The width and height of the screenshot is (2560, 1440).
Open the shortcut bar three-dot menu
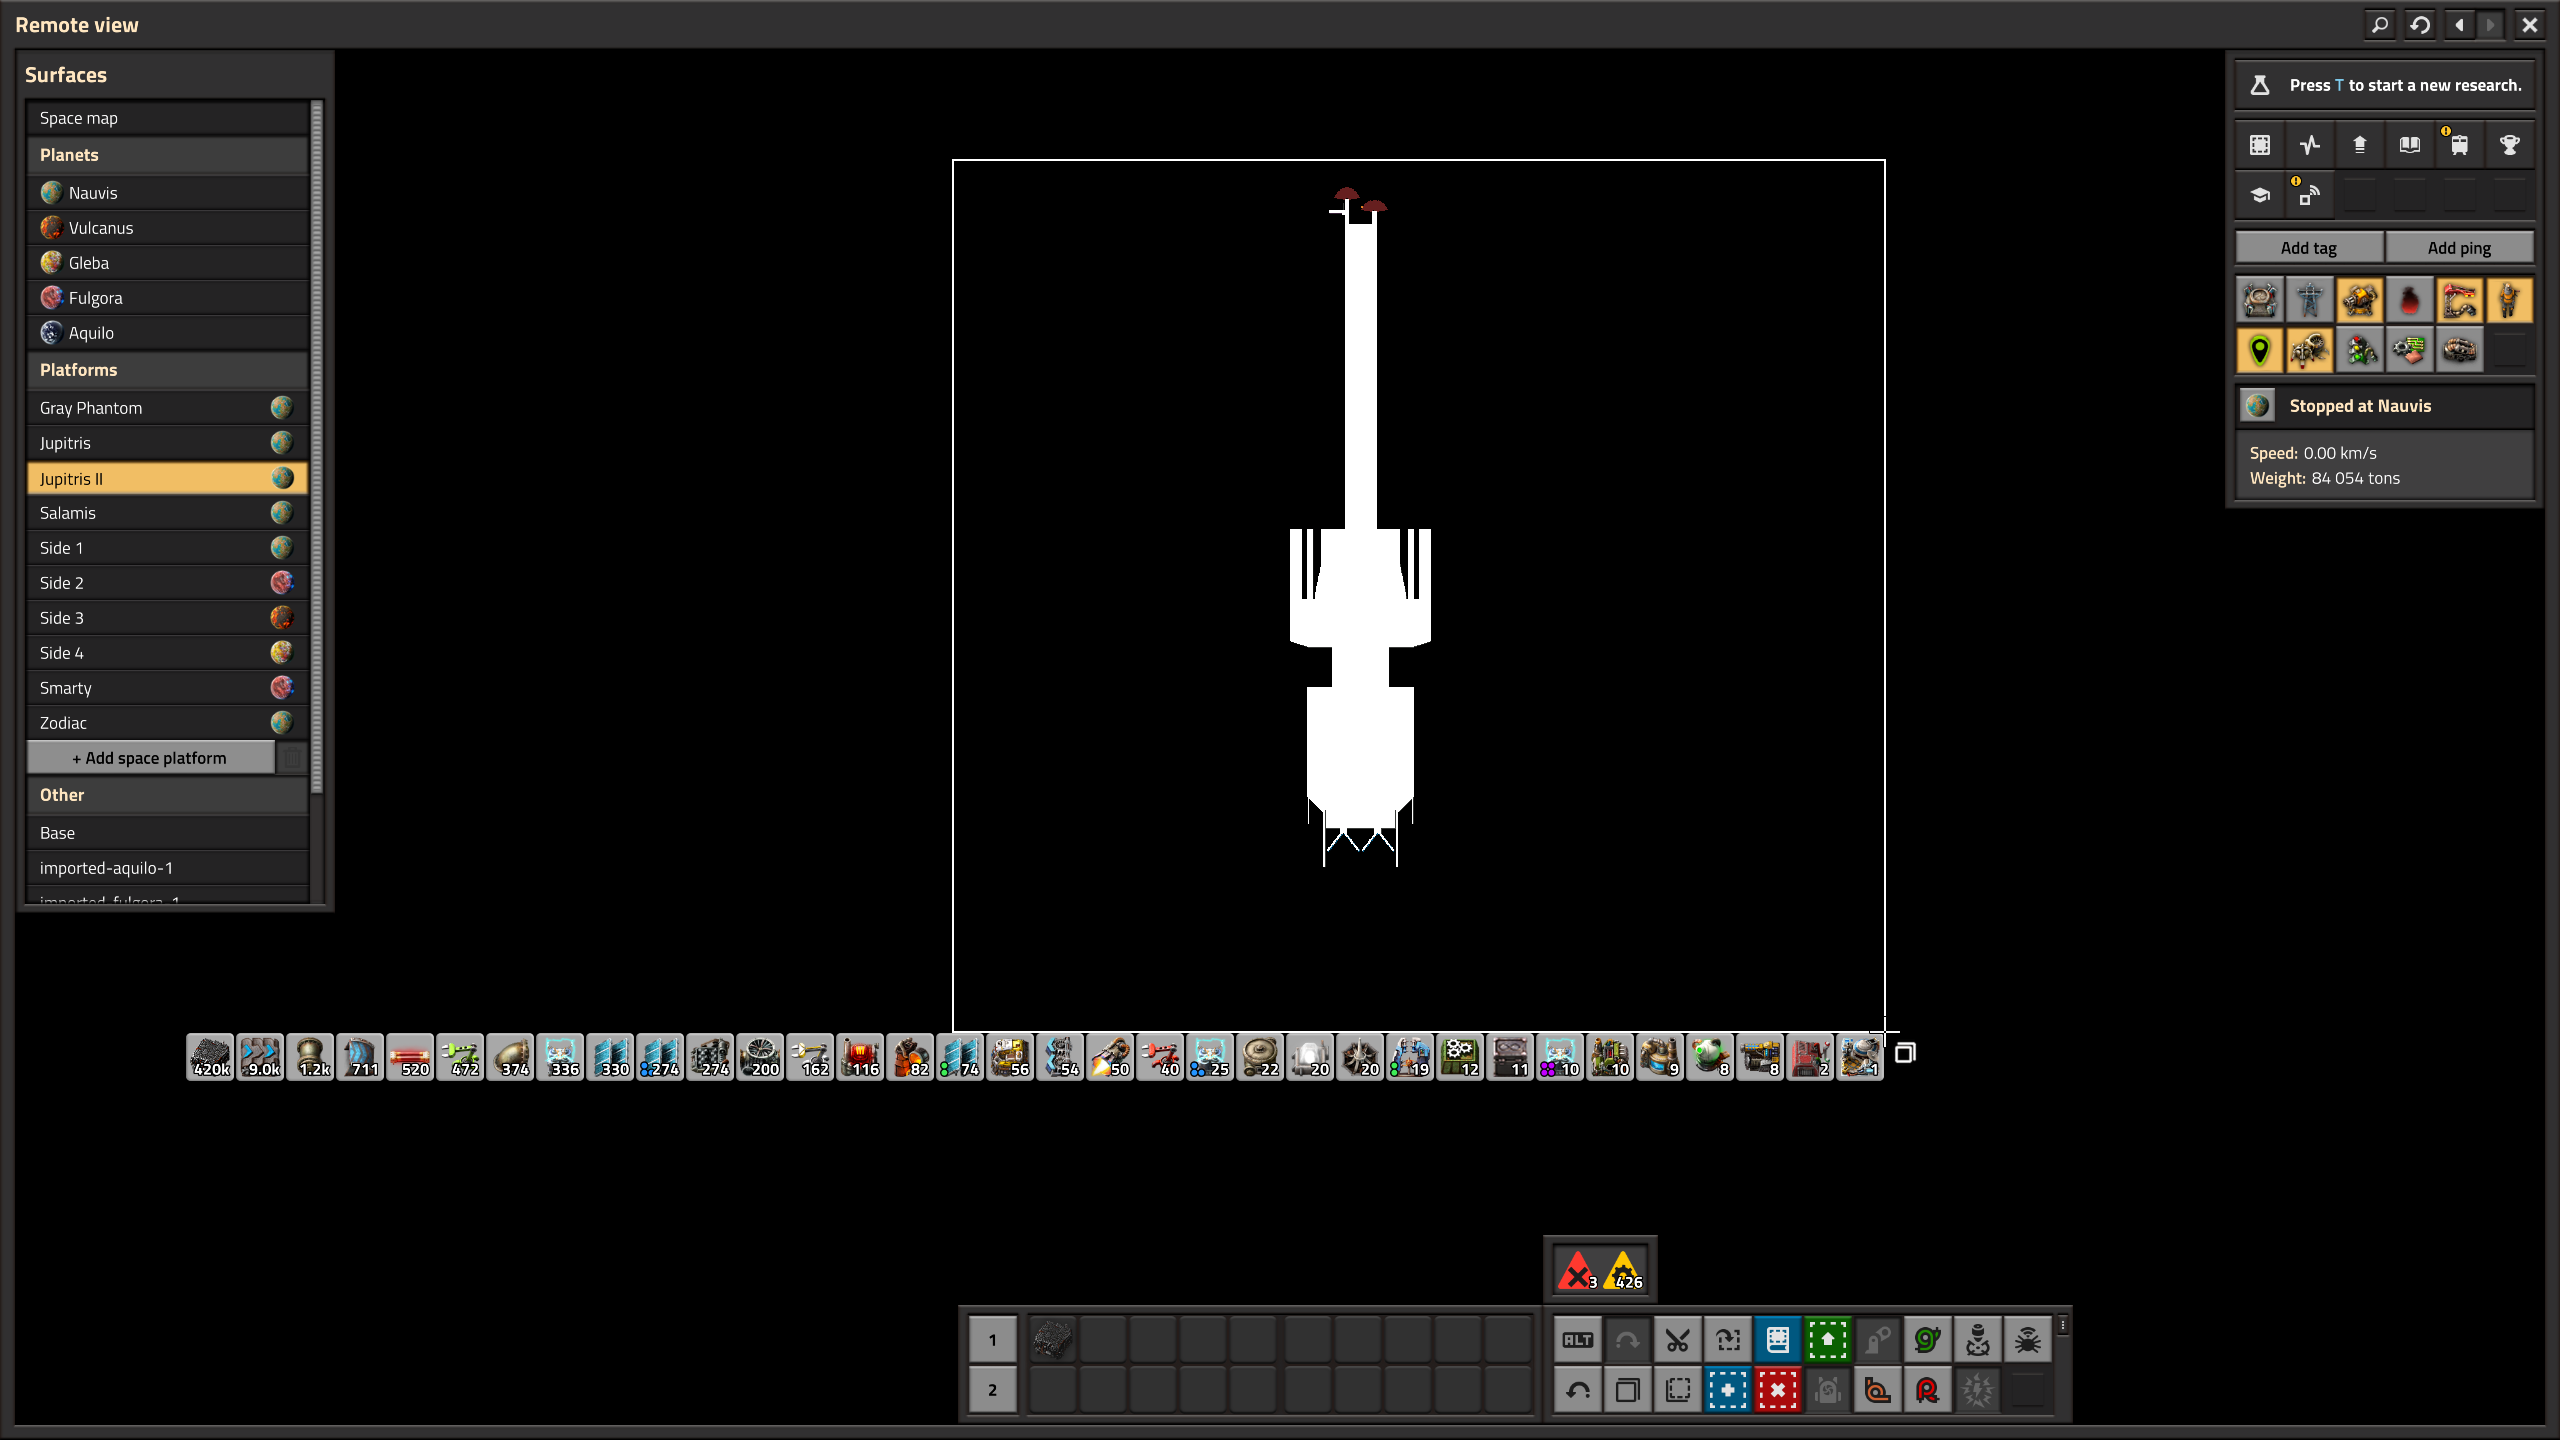[2062, 1326]
